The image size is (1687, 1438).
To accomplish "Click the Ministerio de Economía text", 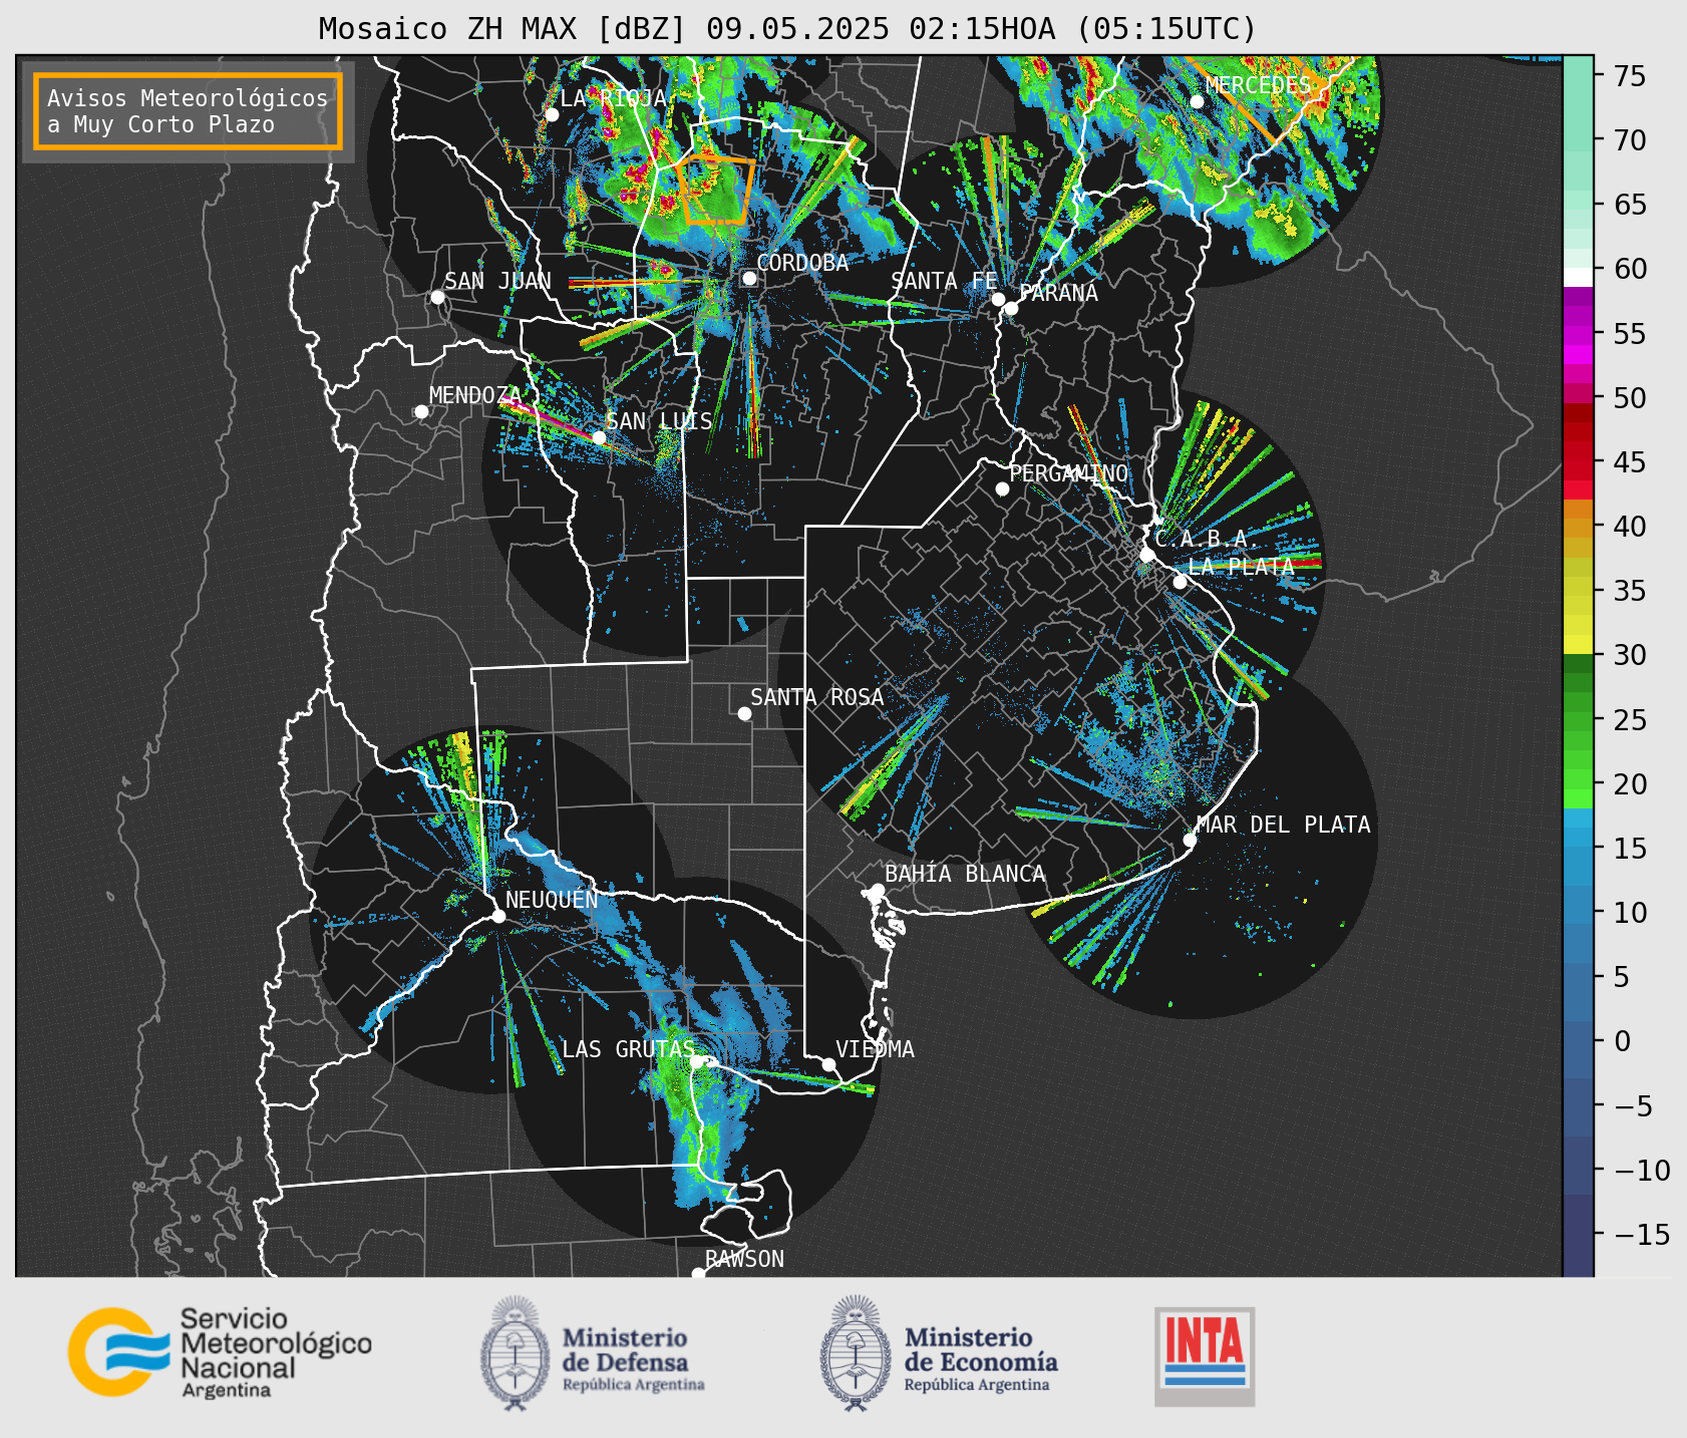I will click(981, 1357).
